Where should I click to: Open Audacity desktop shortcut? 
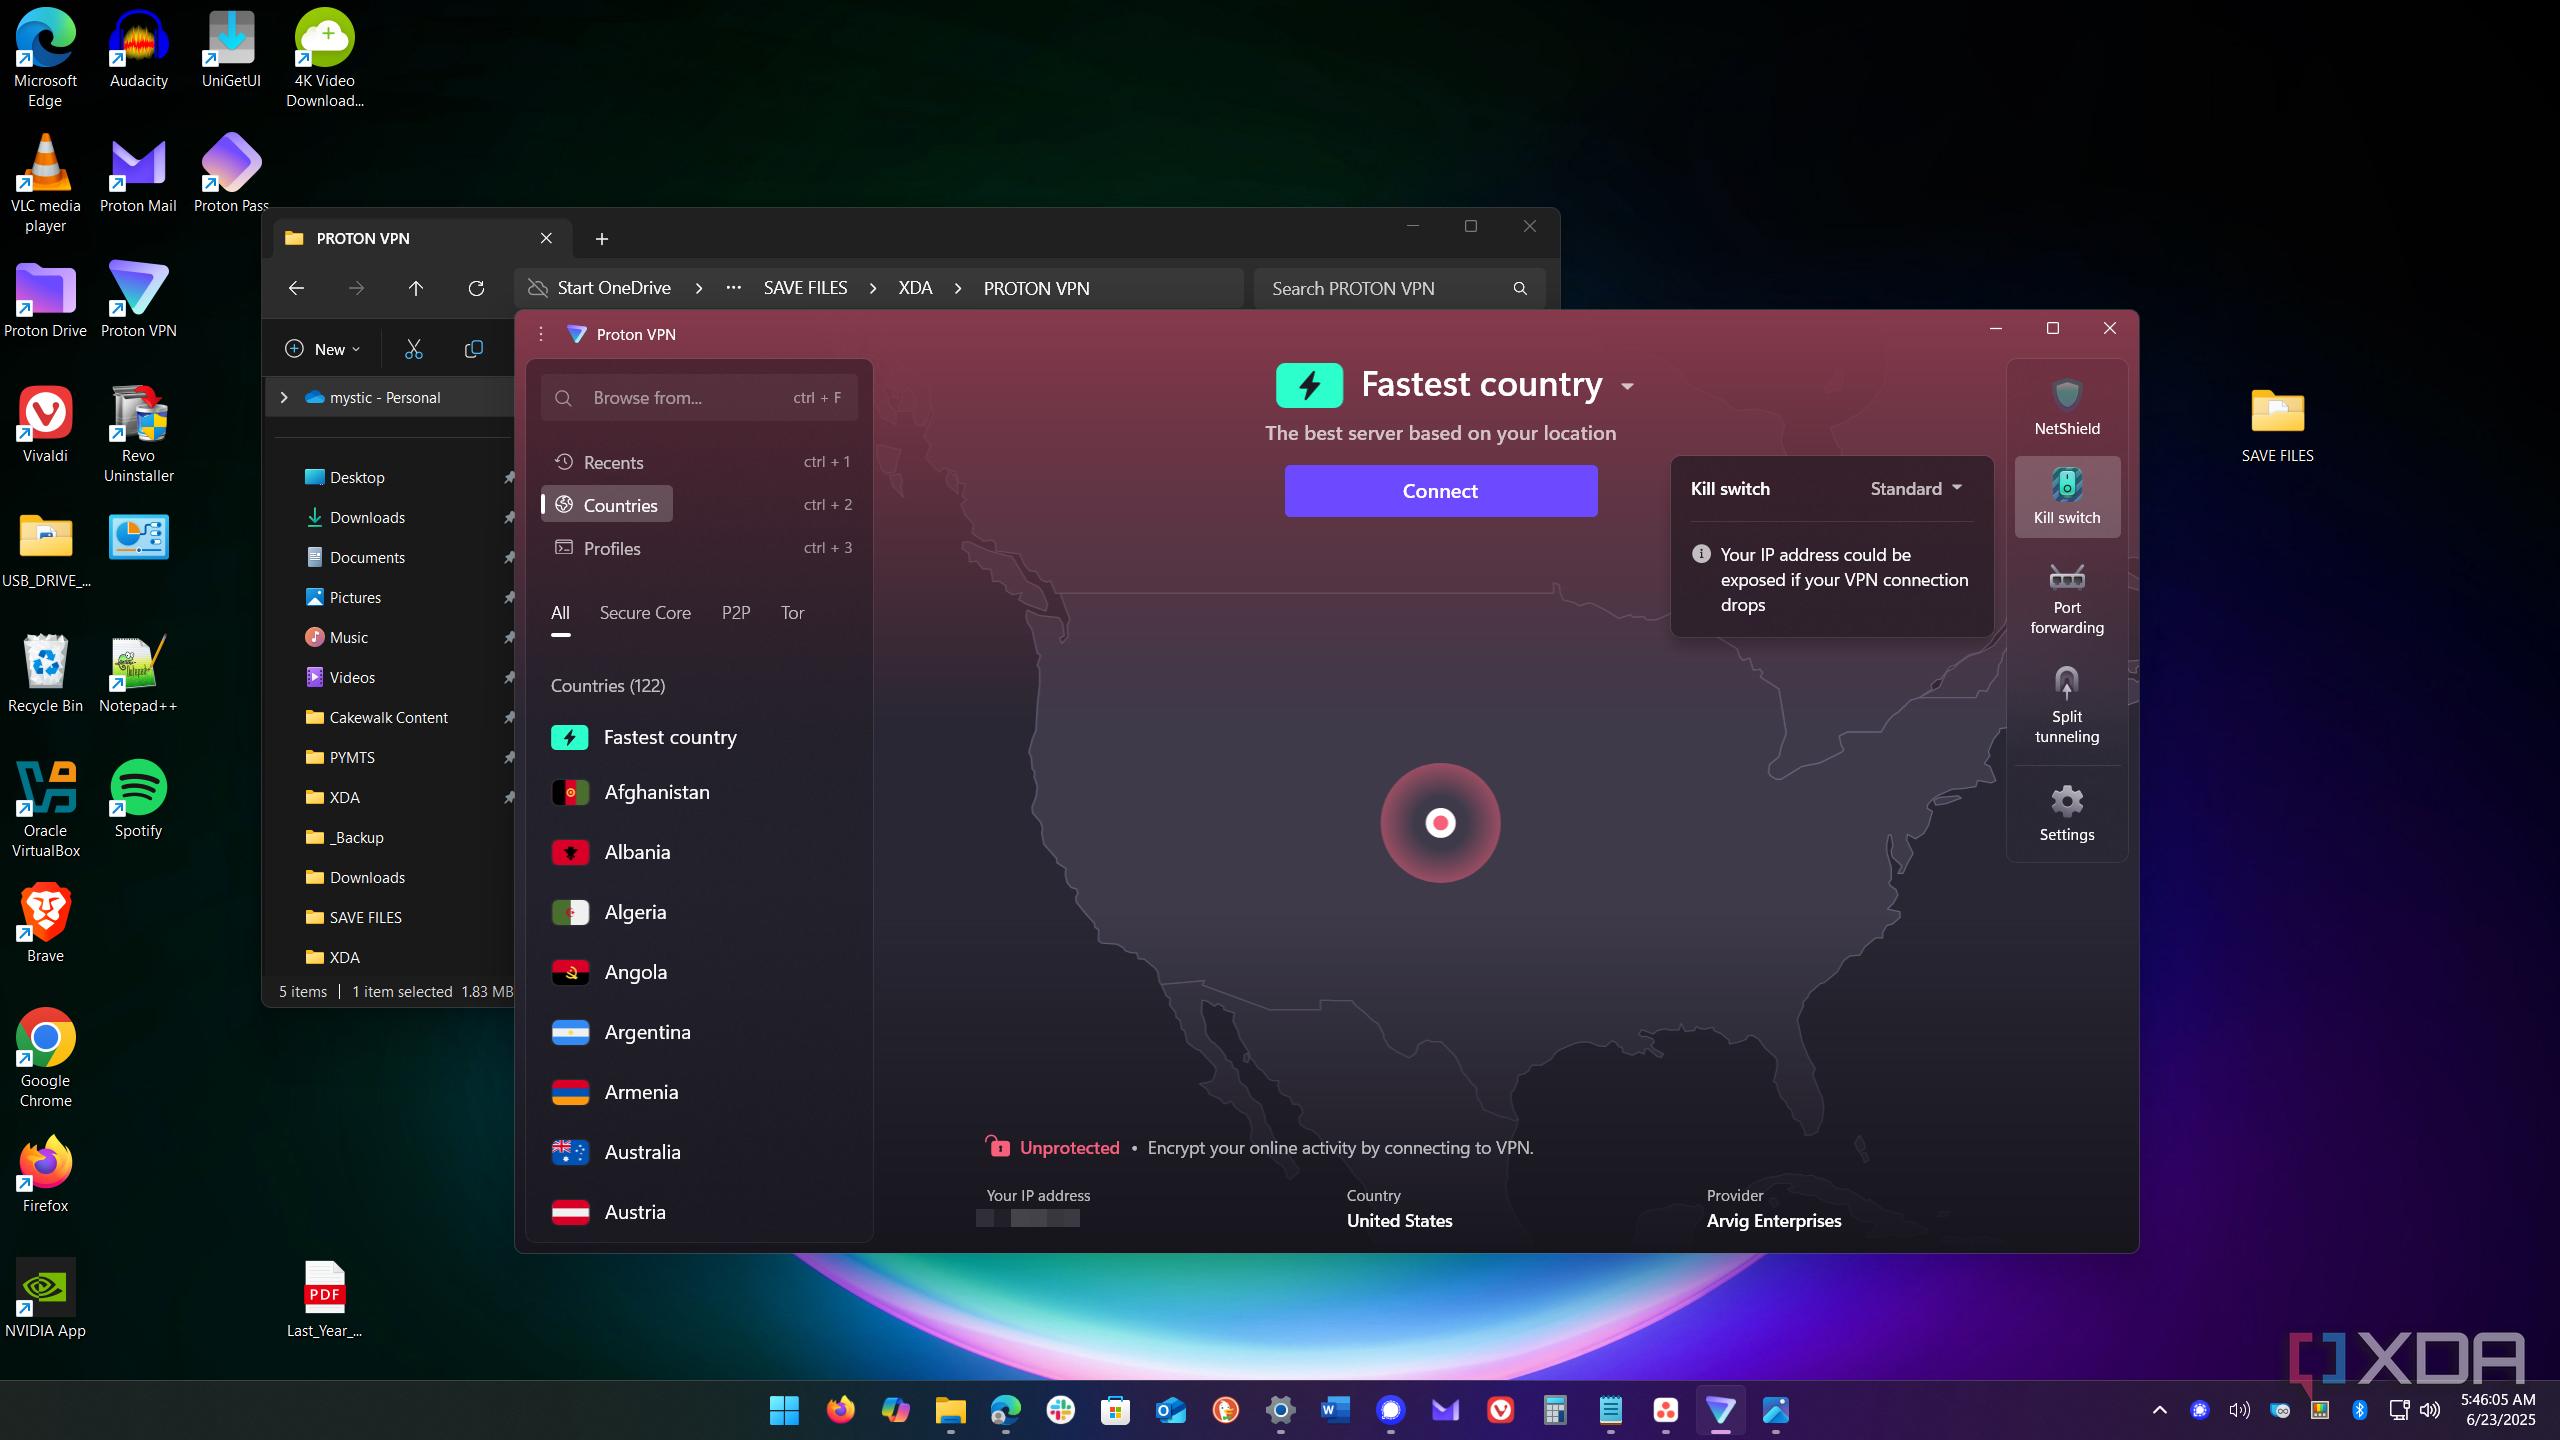point(138,50)
